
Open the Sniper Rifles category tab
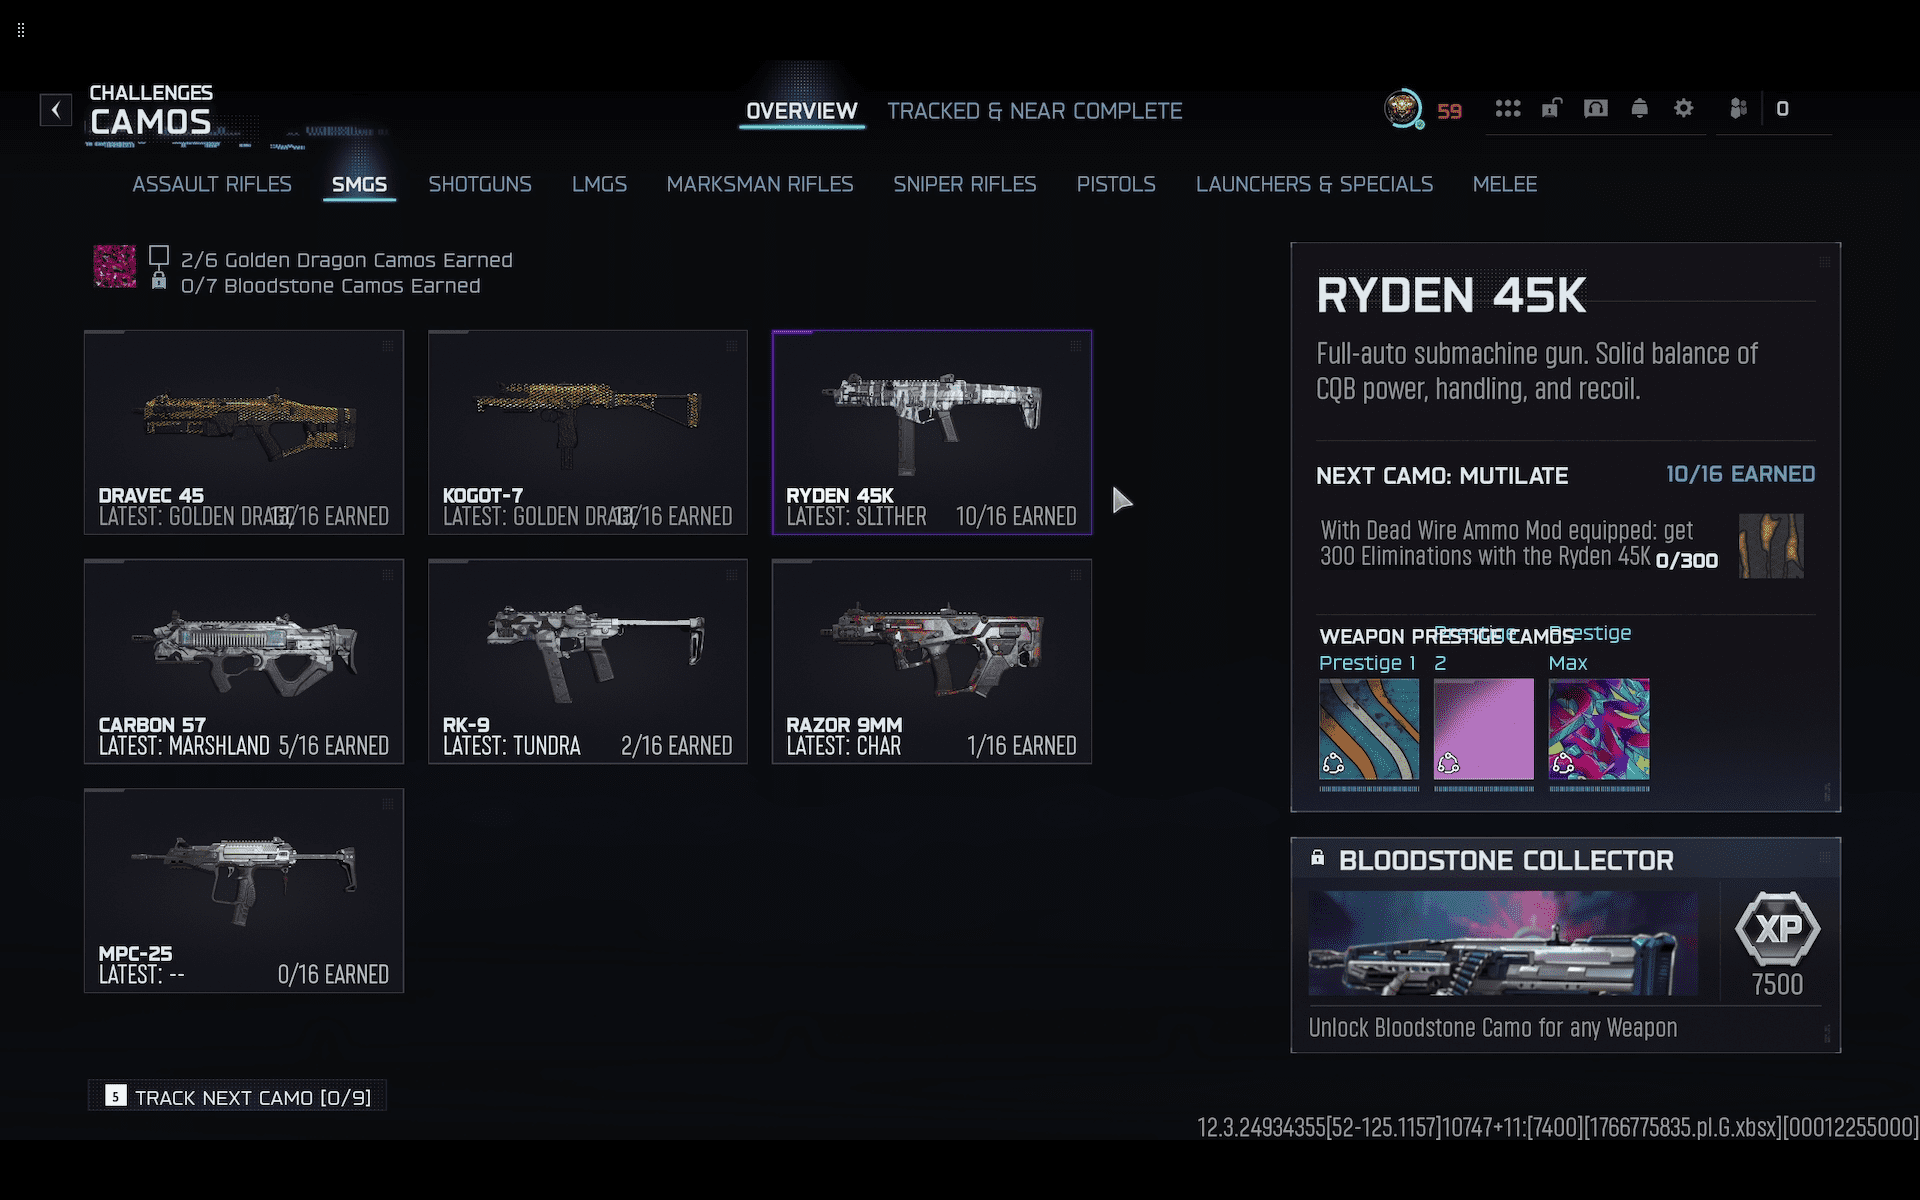[964, 184]
